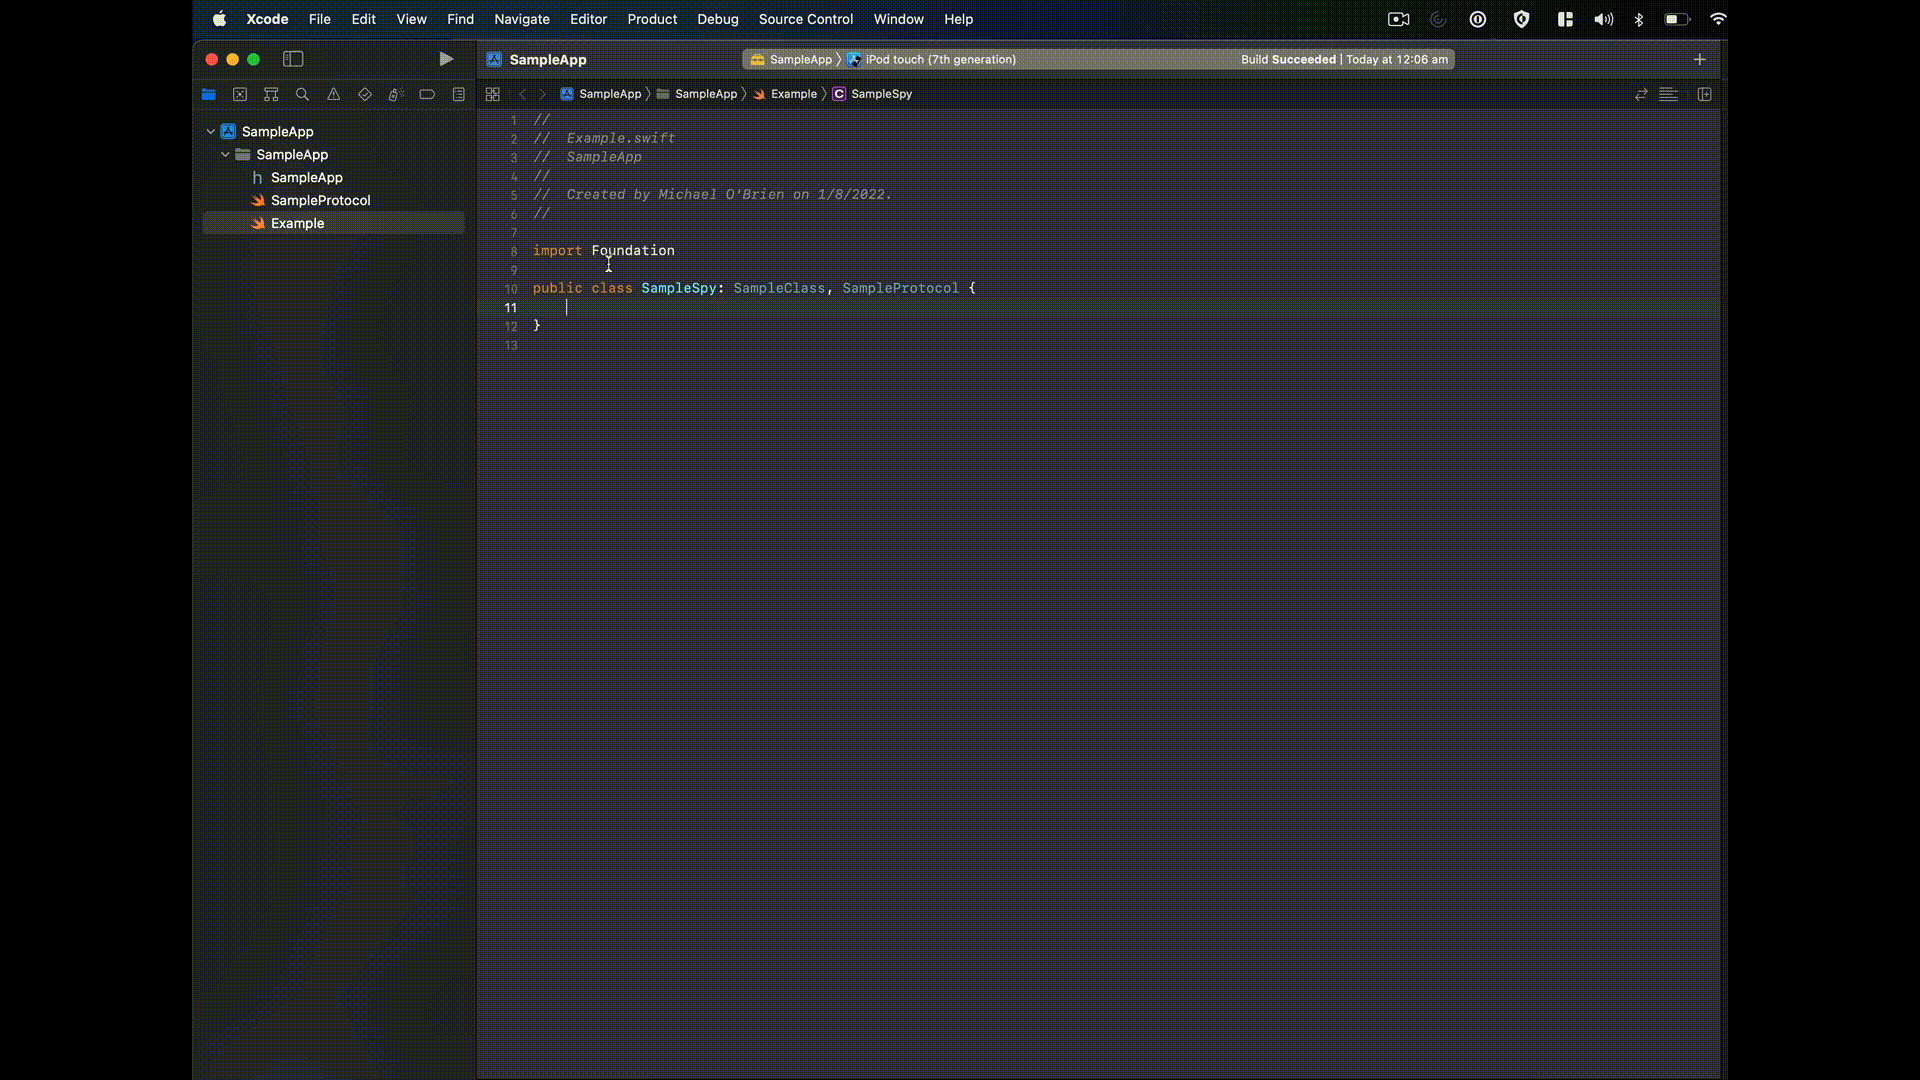Open the battery status menu
This screenshot has width=1920, height=1080.
1677,19
